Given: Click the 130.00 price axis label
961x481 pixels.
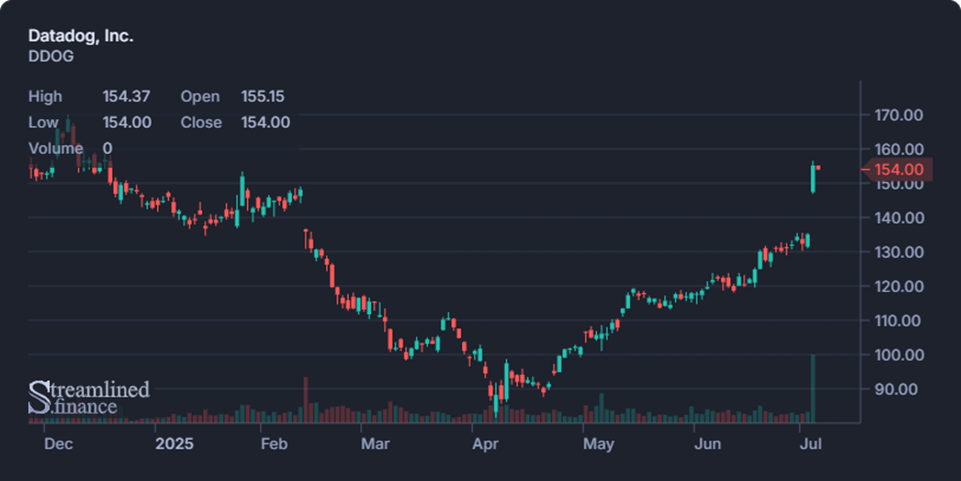Looking at the screenshot, I should coord(898,252).
